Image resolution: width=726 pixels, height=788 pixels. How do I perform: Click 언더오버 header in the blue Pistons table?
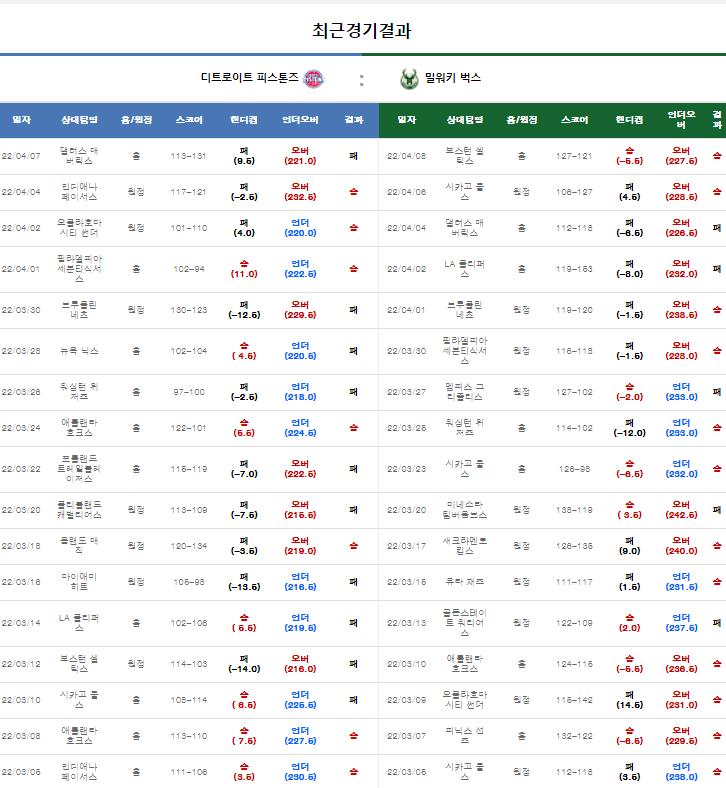click(x=300, y=120)
